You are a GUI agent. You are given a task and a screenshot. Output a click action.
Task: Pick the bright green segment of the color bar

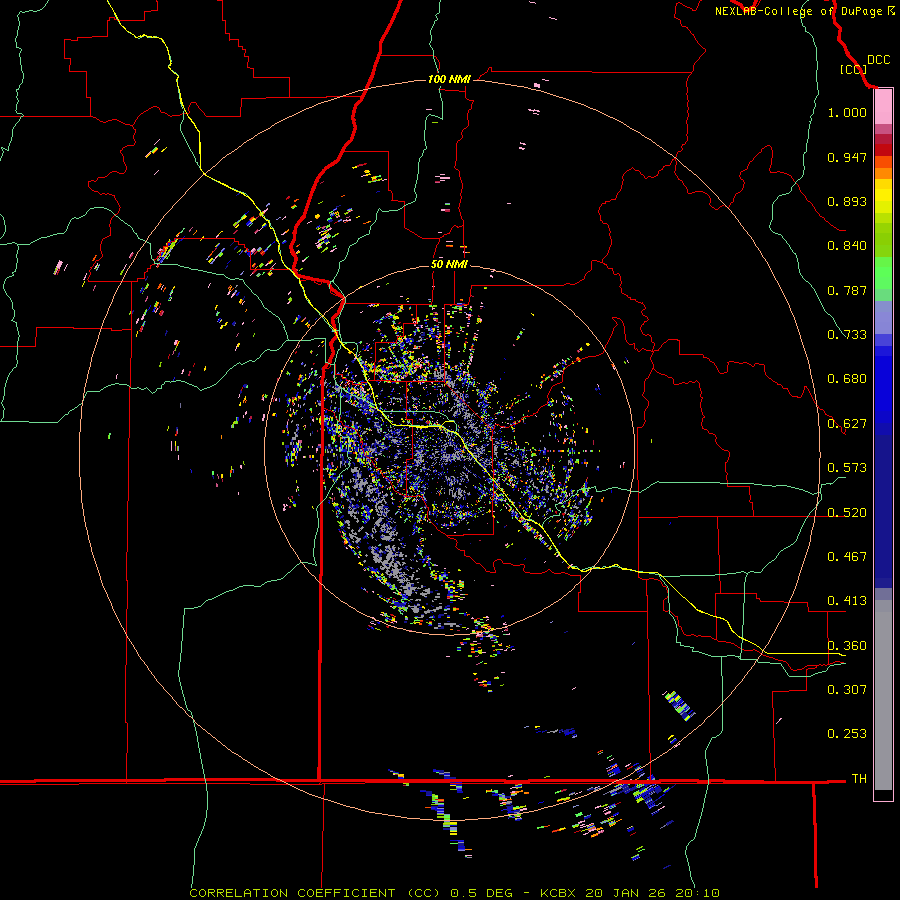click(883, 273)
